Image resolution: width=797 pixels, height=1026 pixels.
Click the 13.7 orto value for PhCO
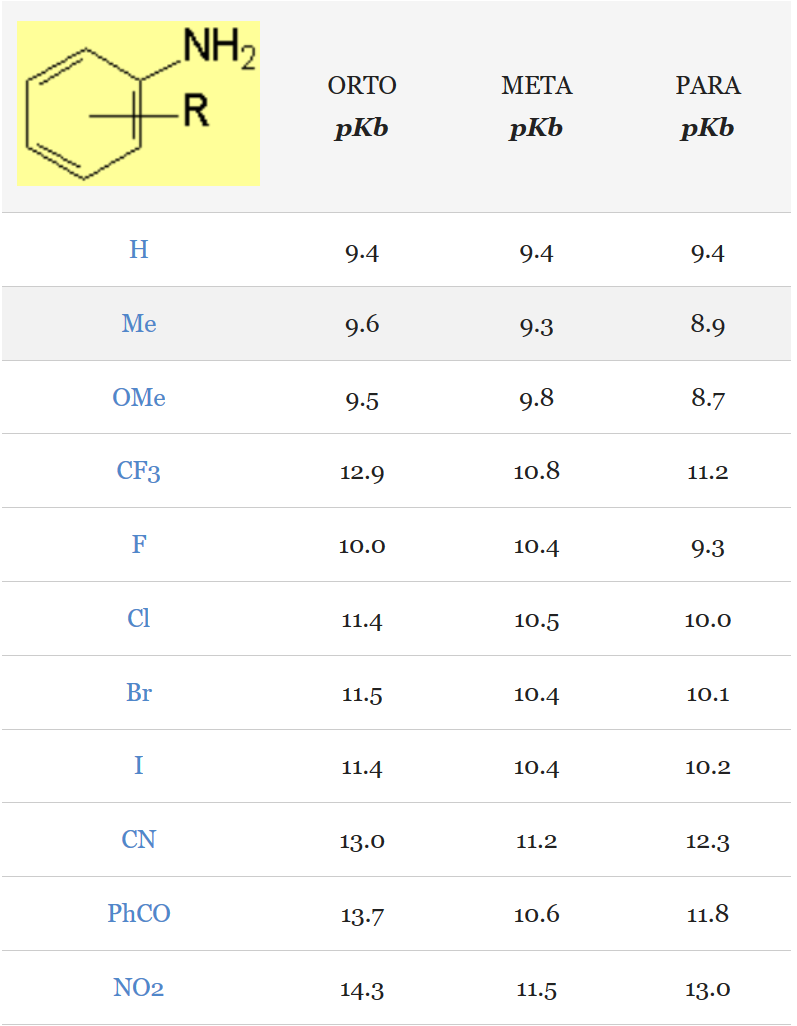pos(362,915)
